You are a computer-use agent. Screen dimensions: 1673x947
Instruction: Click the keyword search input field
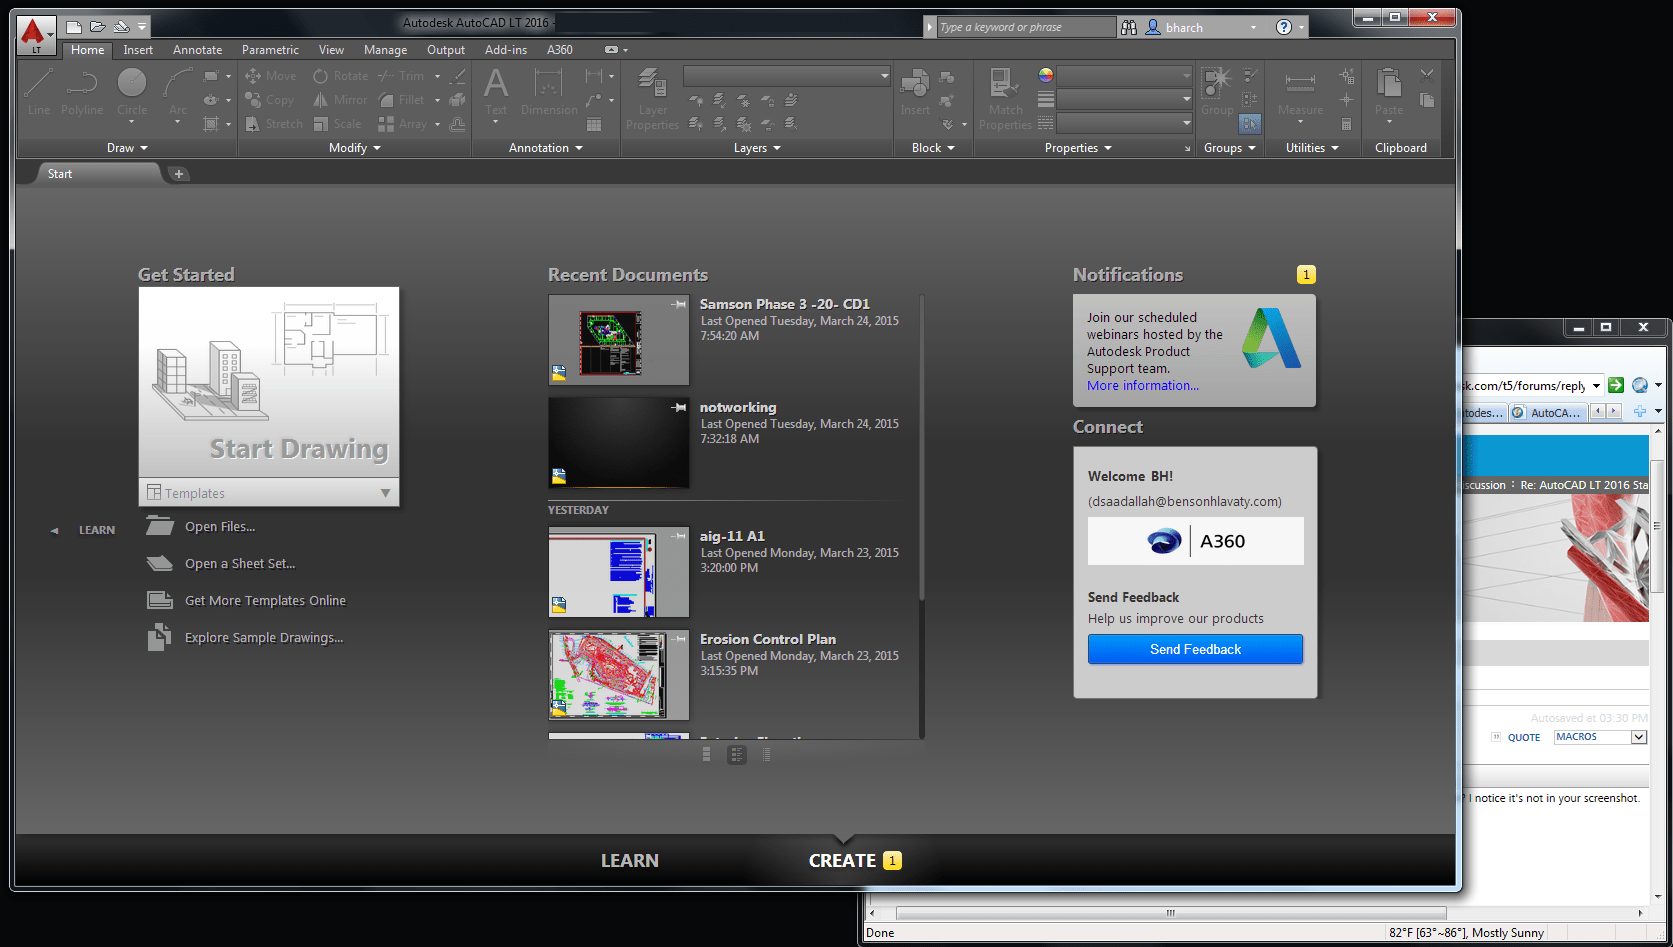click(1026, 27)
